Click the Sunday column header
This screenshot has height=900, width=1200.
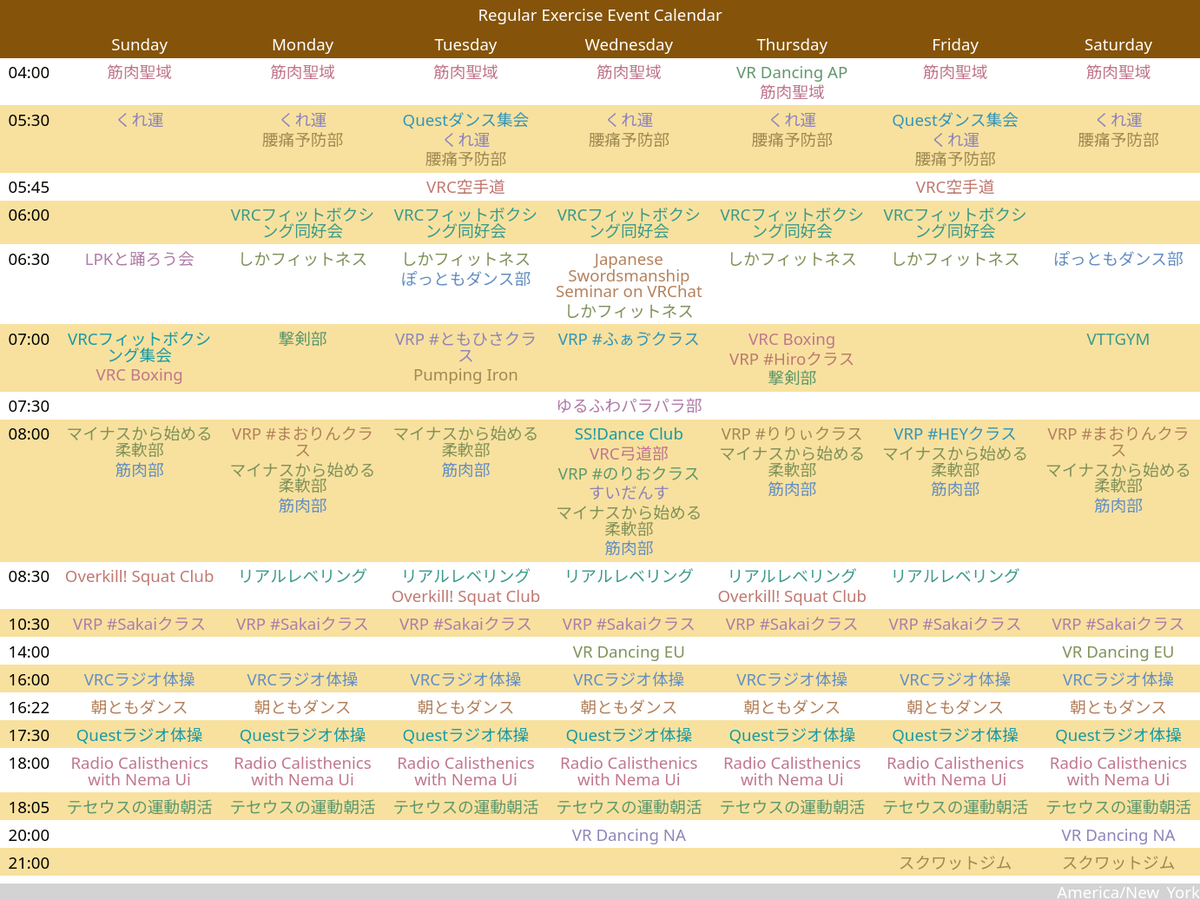coord(139,44)
